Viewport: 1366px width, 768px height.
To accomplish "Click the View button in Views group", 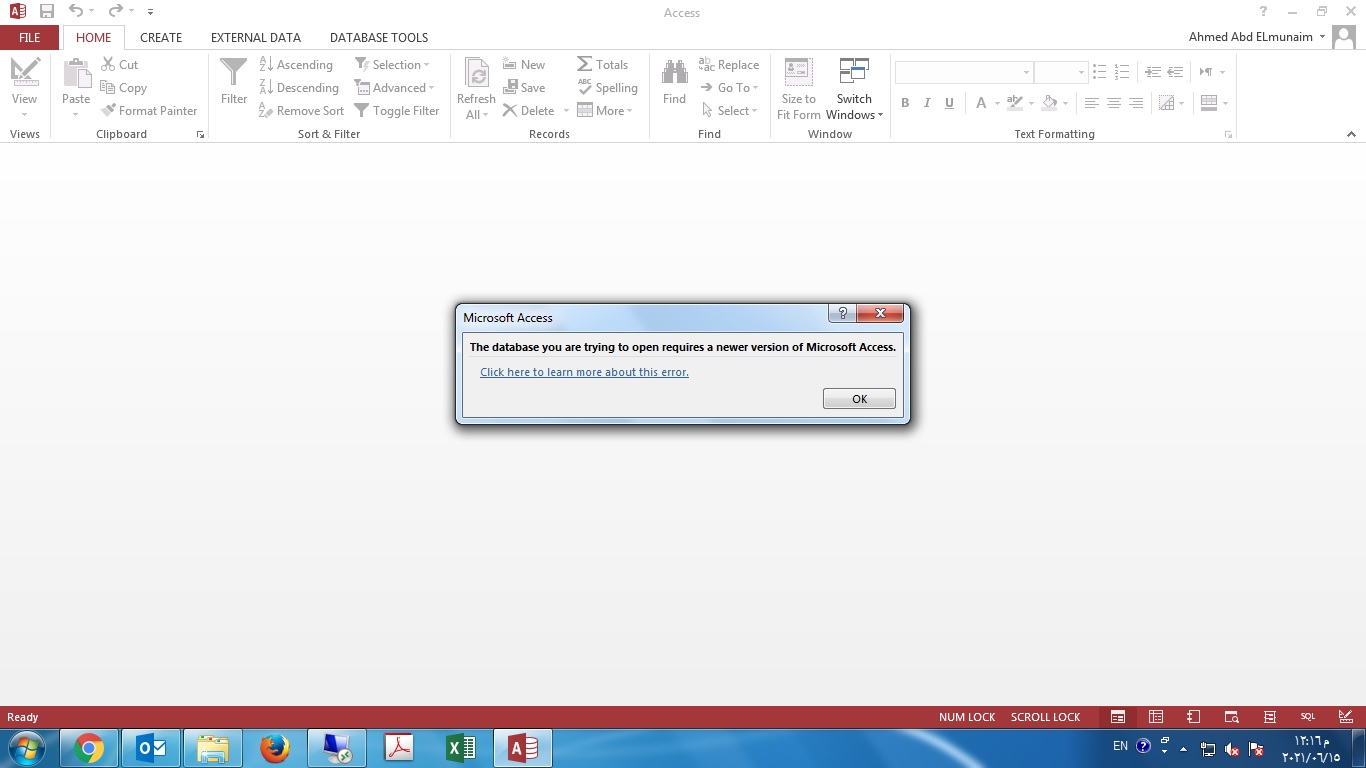I will [24, 88].
